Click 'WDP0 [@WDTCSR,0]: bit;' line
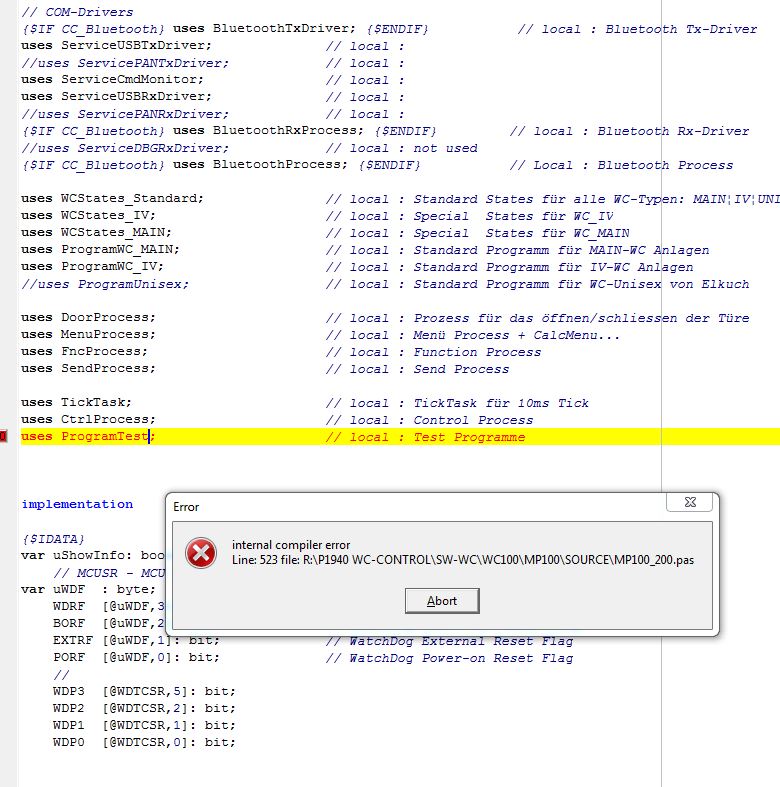 144,743
